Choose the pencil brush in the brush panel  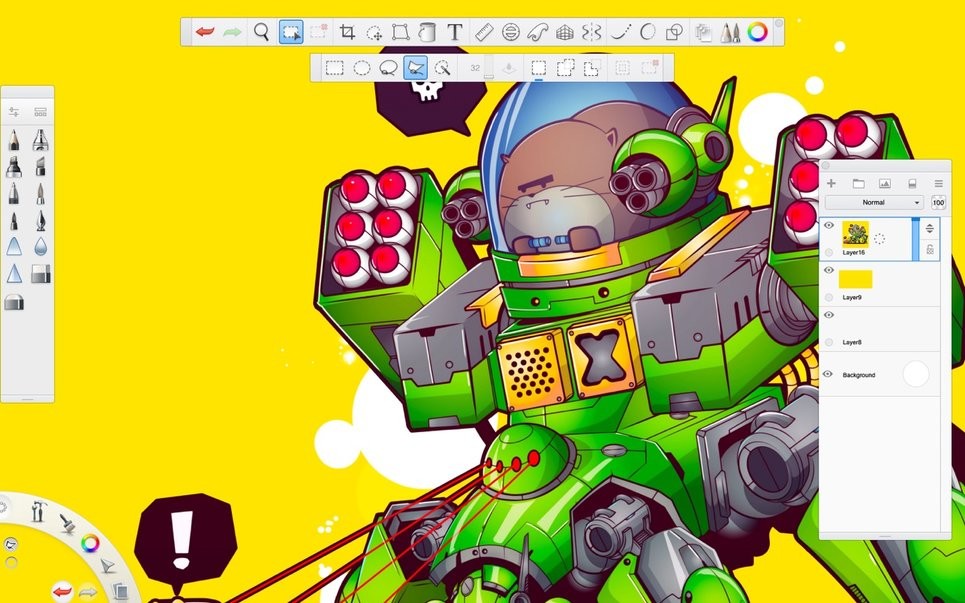13,140
